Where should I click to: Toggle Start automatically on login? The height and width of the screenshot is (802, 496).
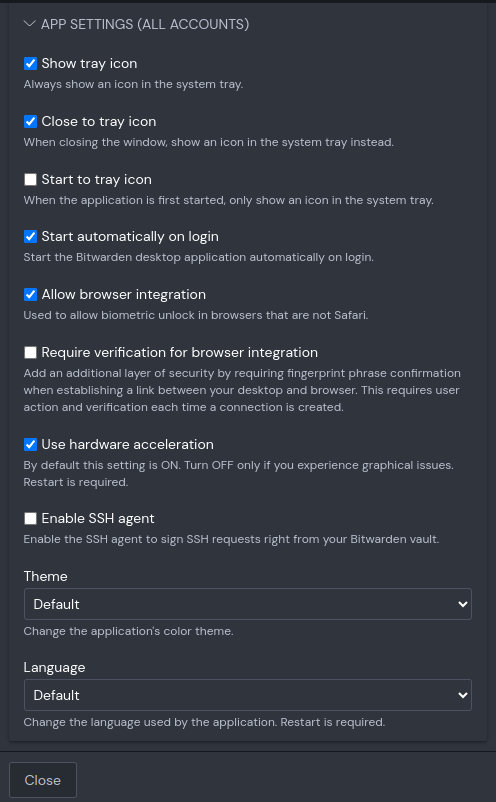point(31,236)
